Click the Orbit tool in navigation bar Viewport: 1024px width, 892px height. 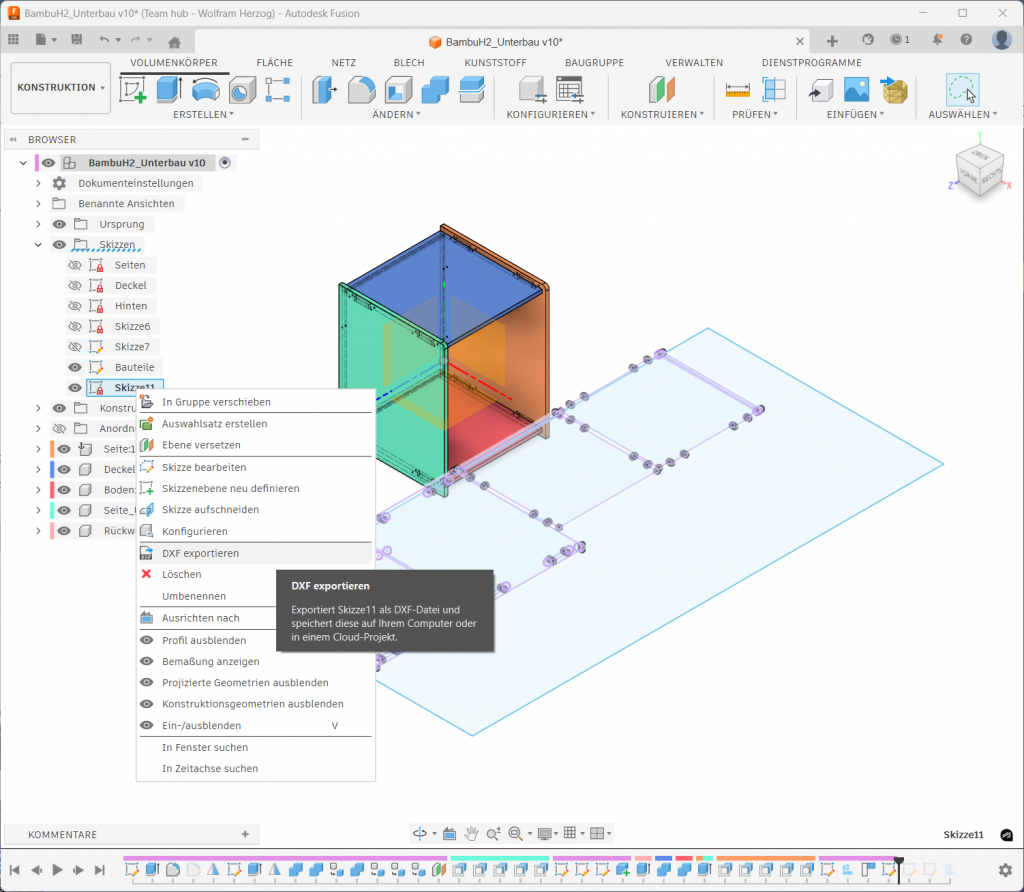click(x=421, y=833)
